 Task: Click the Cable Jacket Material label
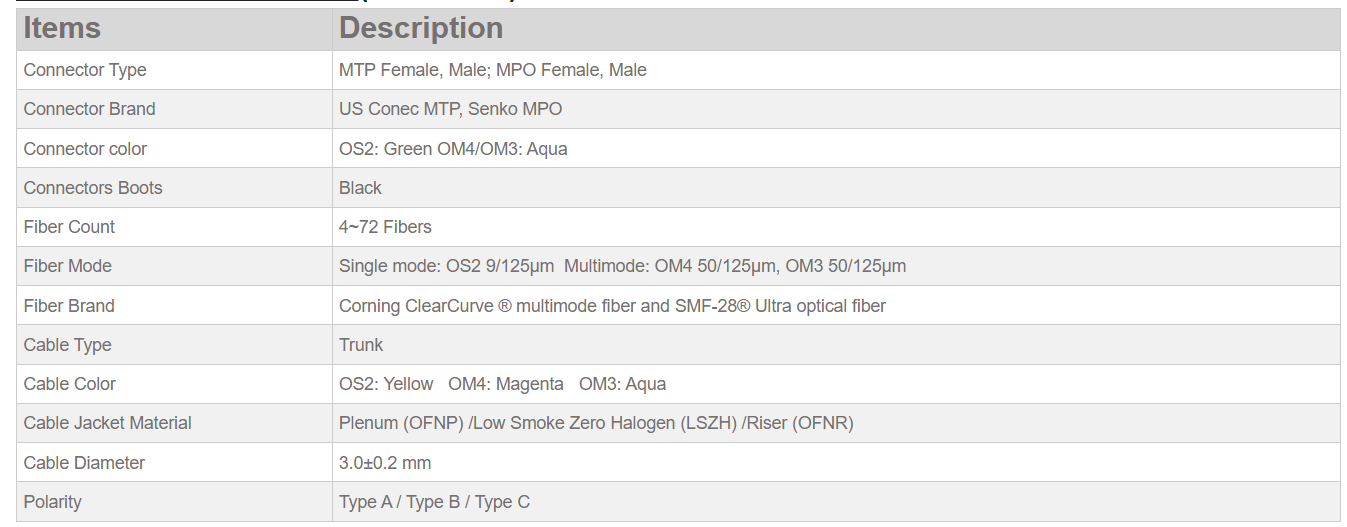(x=107, y=423)
